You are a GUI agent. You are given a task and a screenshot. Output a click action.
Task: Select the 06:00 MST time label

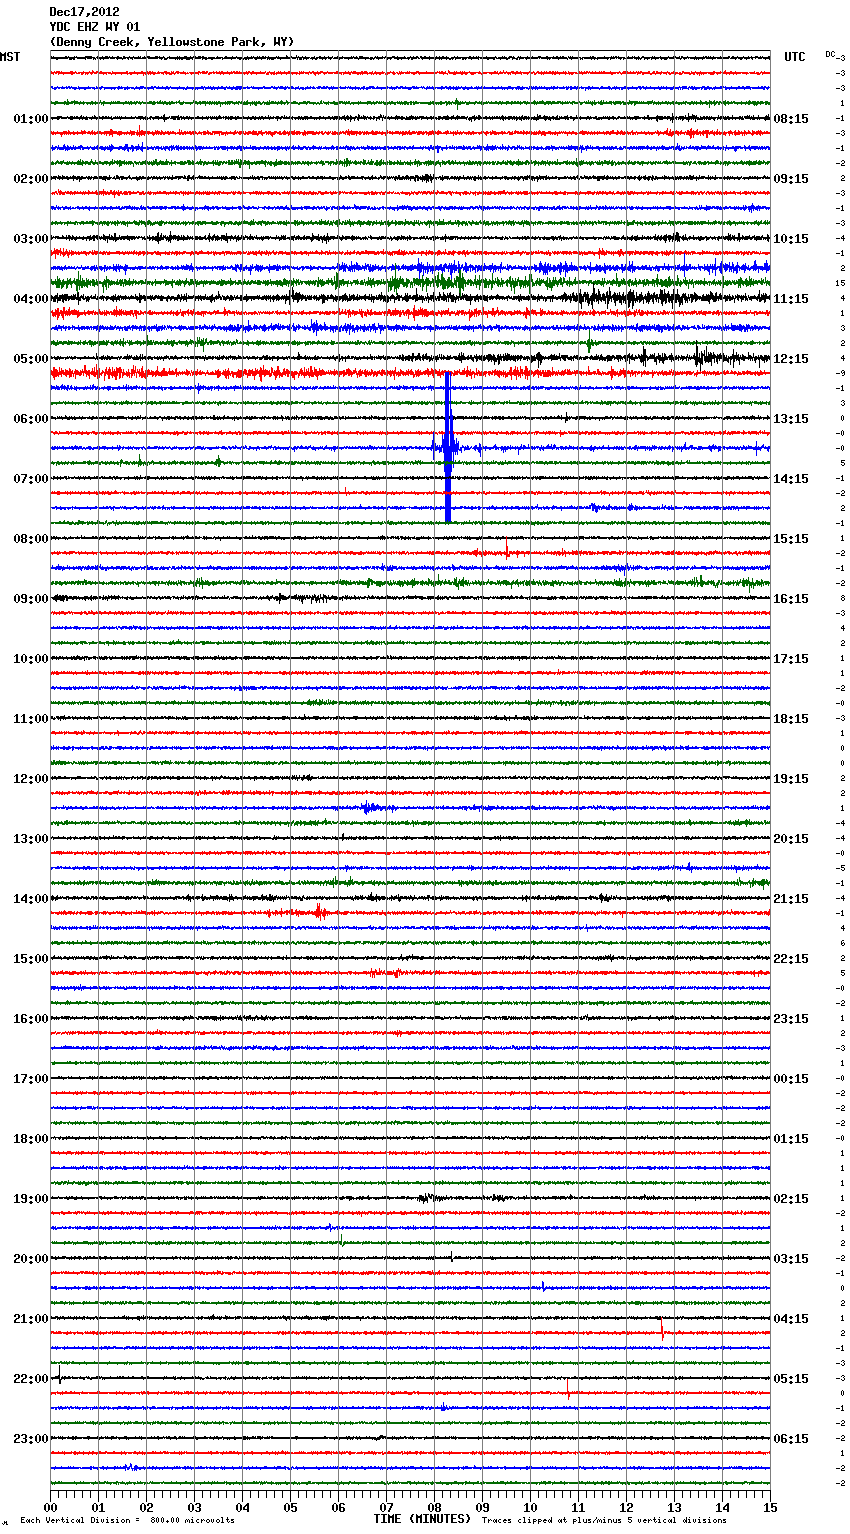tap(31, 419)
